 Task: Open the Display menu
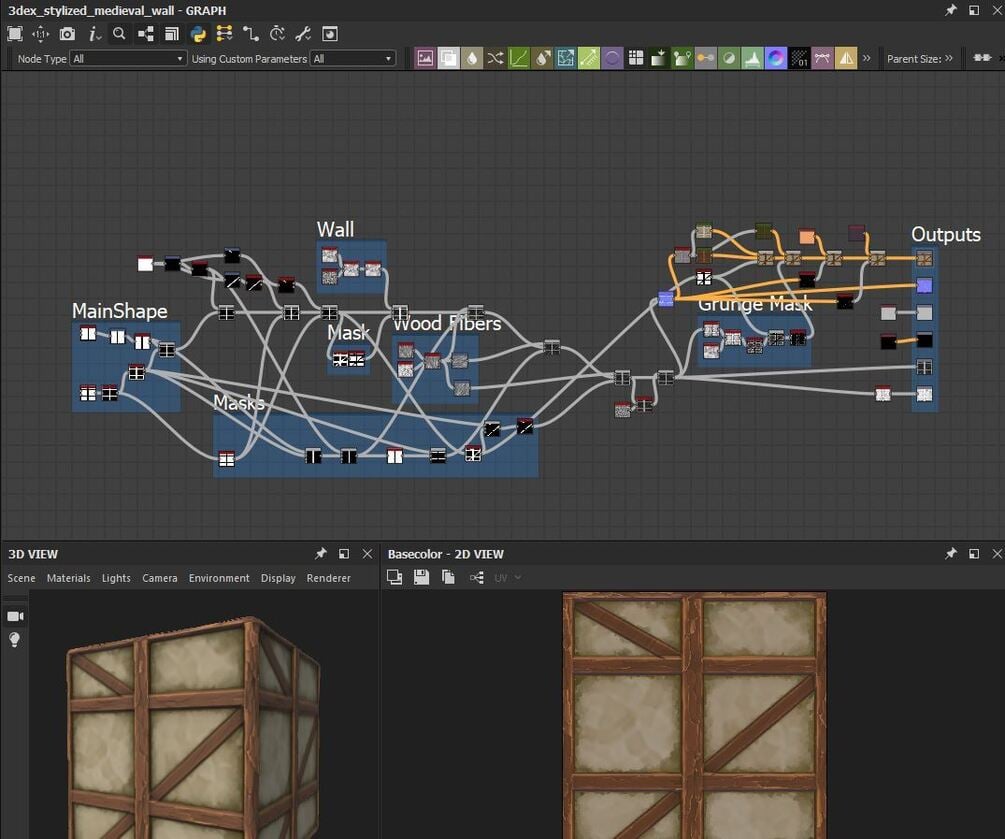278,578
